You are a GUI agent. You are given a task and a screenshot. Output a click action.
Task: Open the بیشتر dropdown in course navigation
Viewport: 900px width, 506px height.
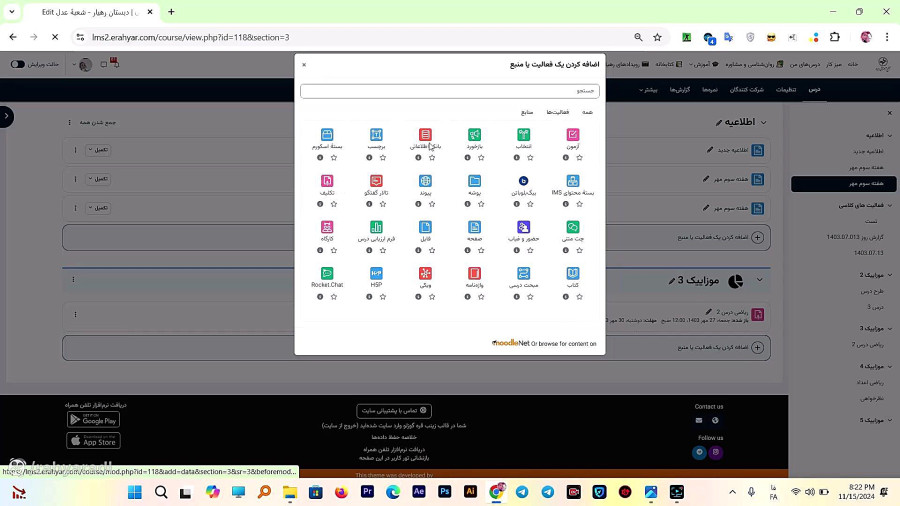pyautogui.click(x=649, y=90)
